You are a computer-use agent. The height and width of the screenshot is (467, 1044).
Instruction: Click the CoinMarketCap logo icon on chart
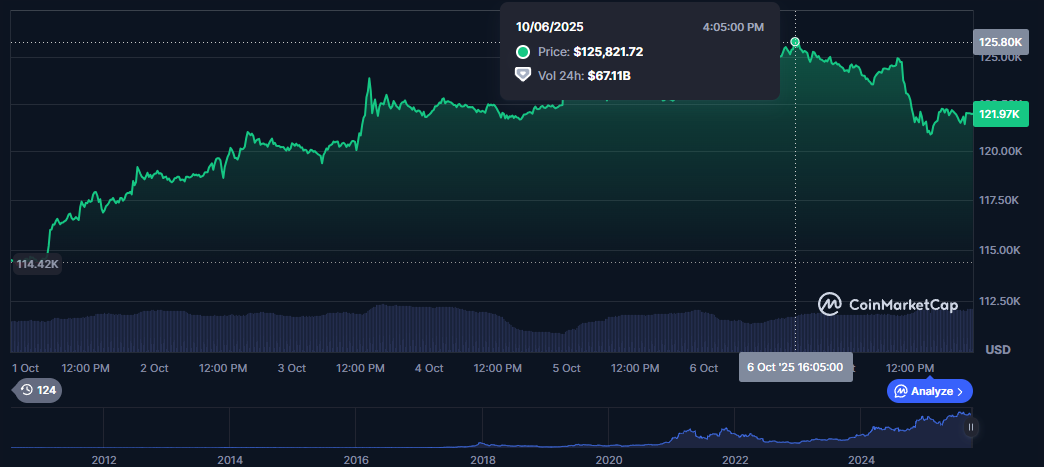coord(829,304)
